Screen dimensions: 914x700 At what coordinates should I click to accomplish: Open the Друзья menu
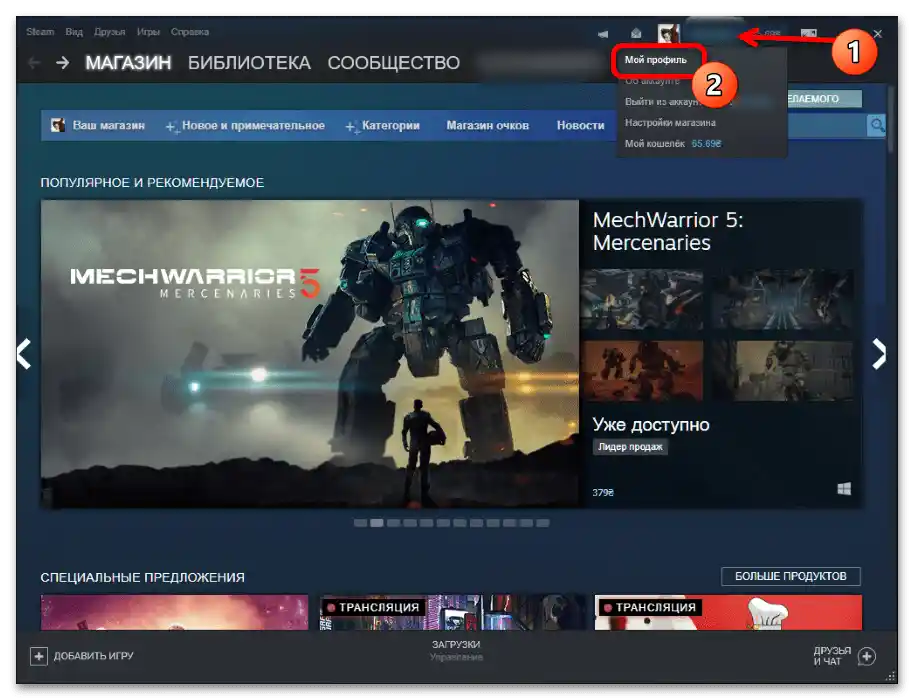110,31
